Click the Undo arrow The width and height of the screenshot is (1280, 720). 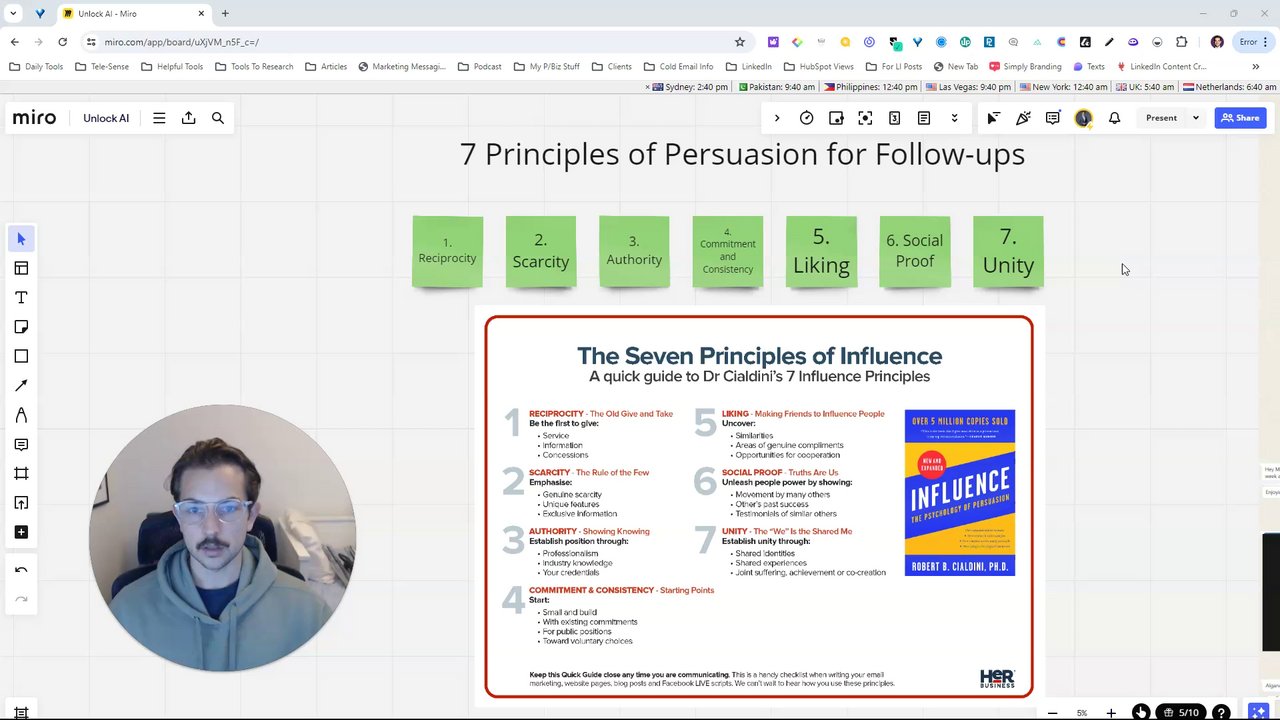(x=21, y=570)
